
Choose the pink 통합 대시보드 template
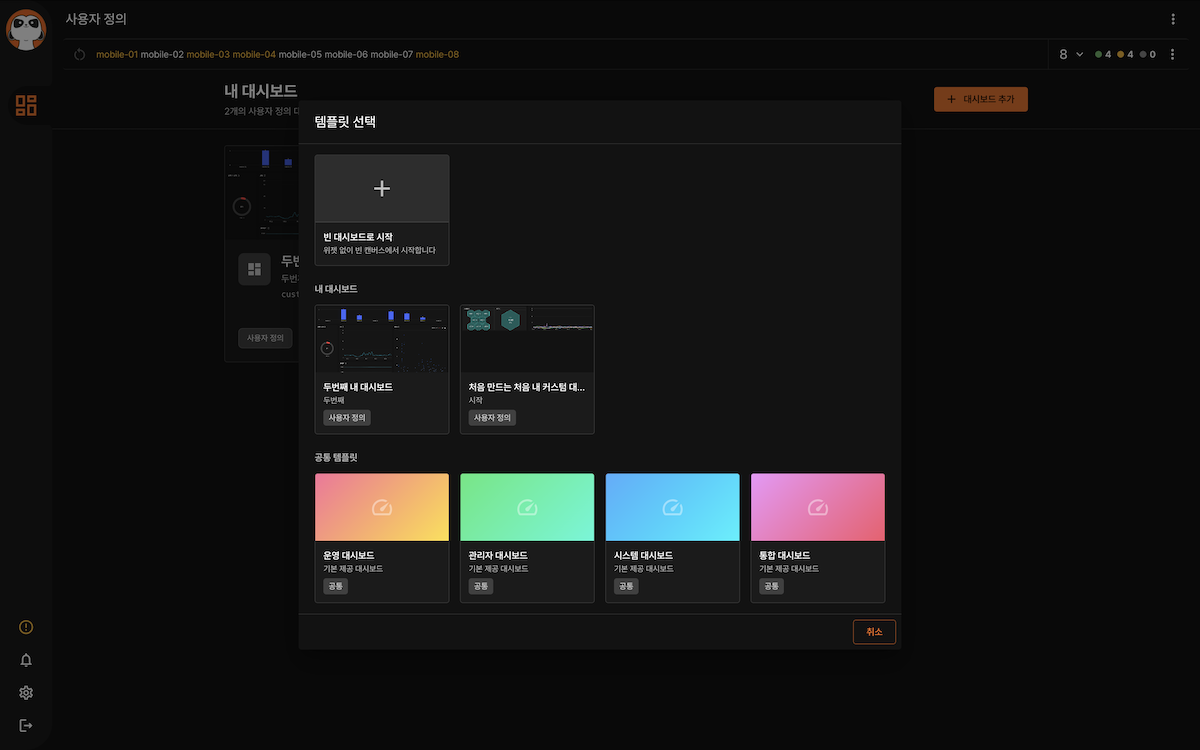[817, 537]
